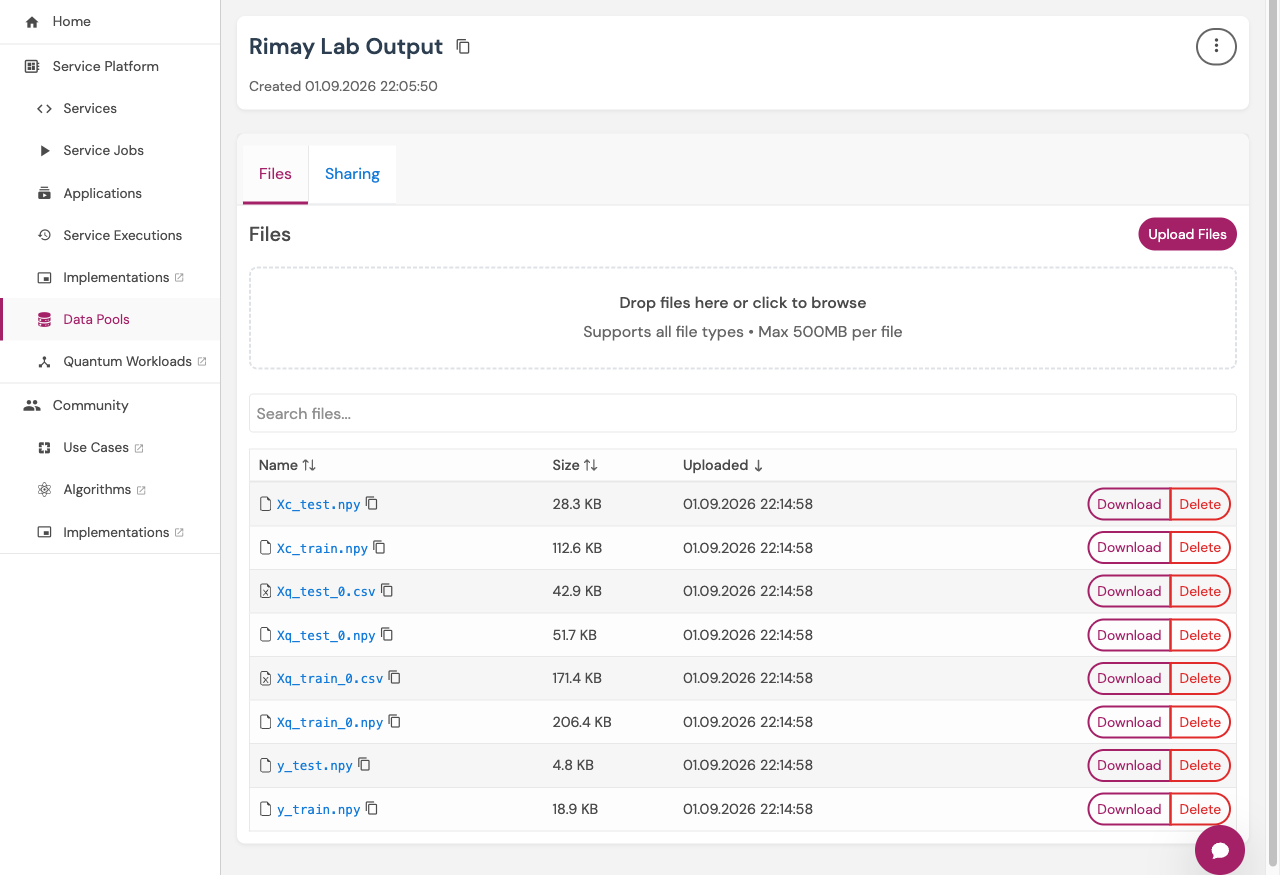The width and height of the screenshot is (1280, 875).
Task: Copy the Xc_train.npy file name
Action: pos(379,547)
